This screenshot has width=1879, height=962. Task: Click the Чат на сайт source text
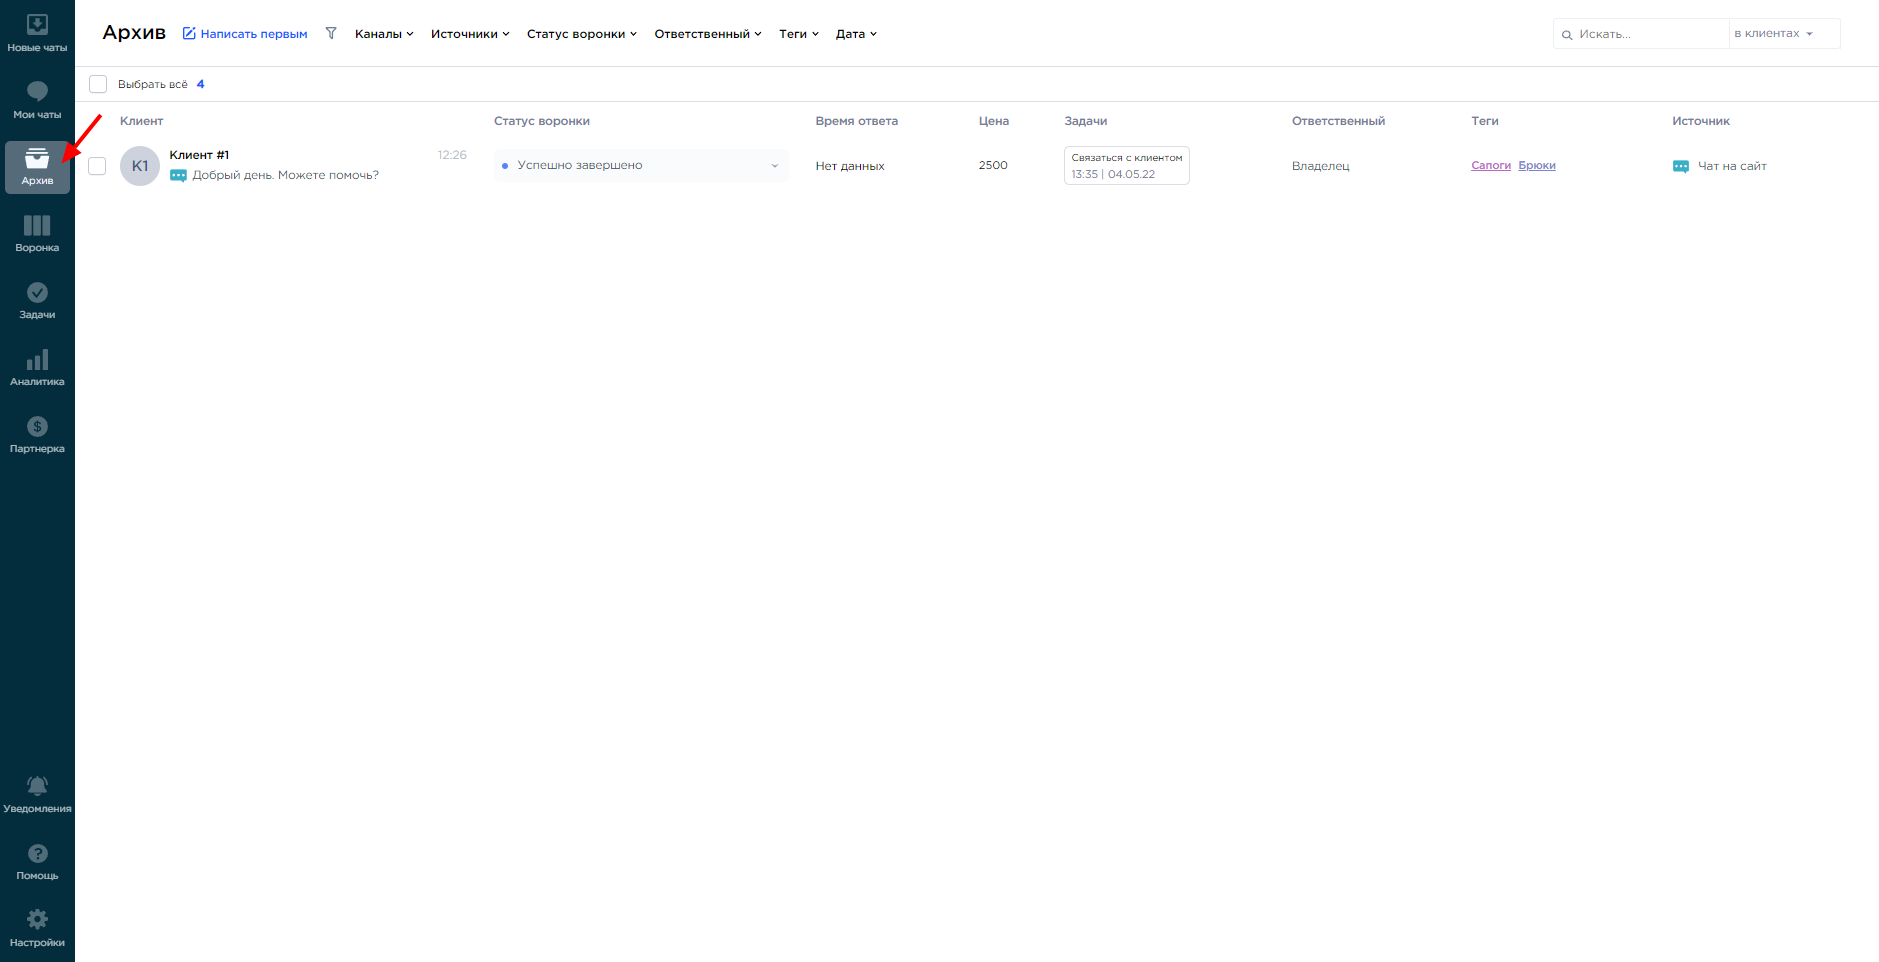pos(1732,166)
